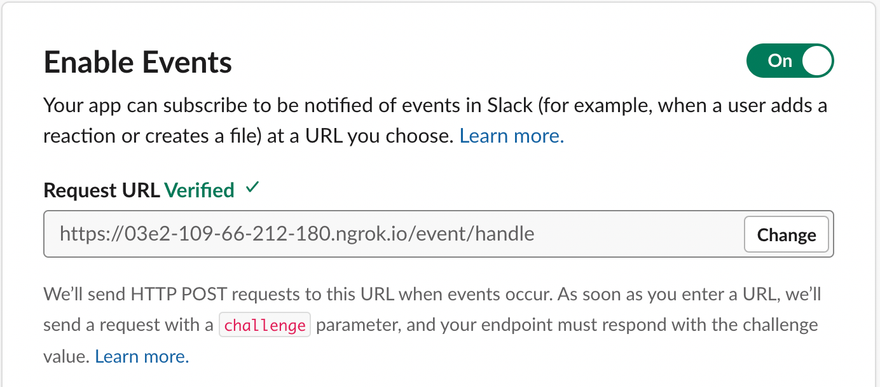Click the Request URL label
The height and width of the screenshot is (387, 880).
(102, 191)
